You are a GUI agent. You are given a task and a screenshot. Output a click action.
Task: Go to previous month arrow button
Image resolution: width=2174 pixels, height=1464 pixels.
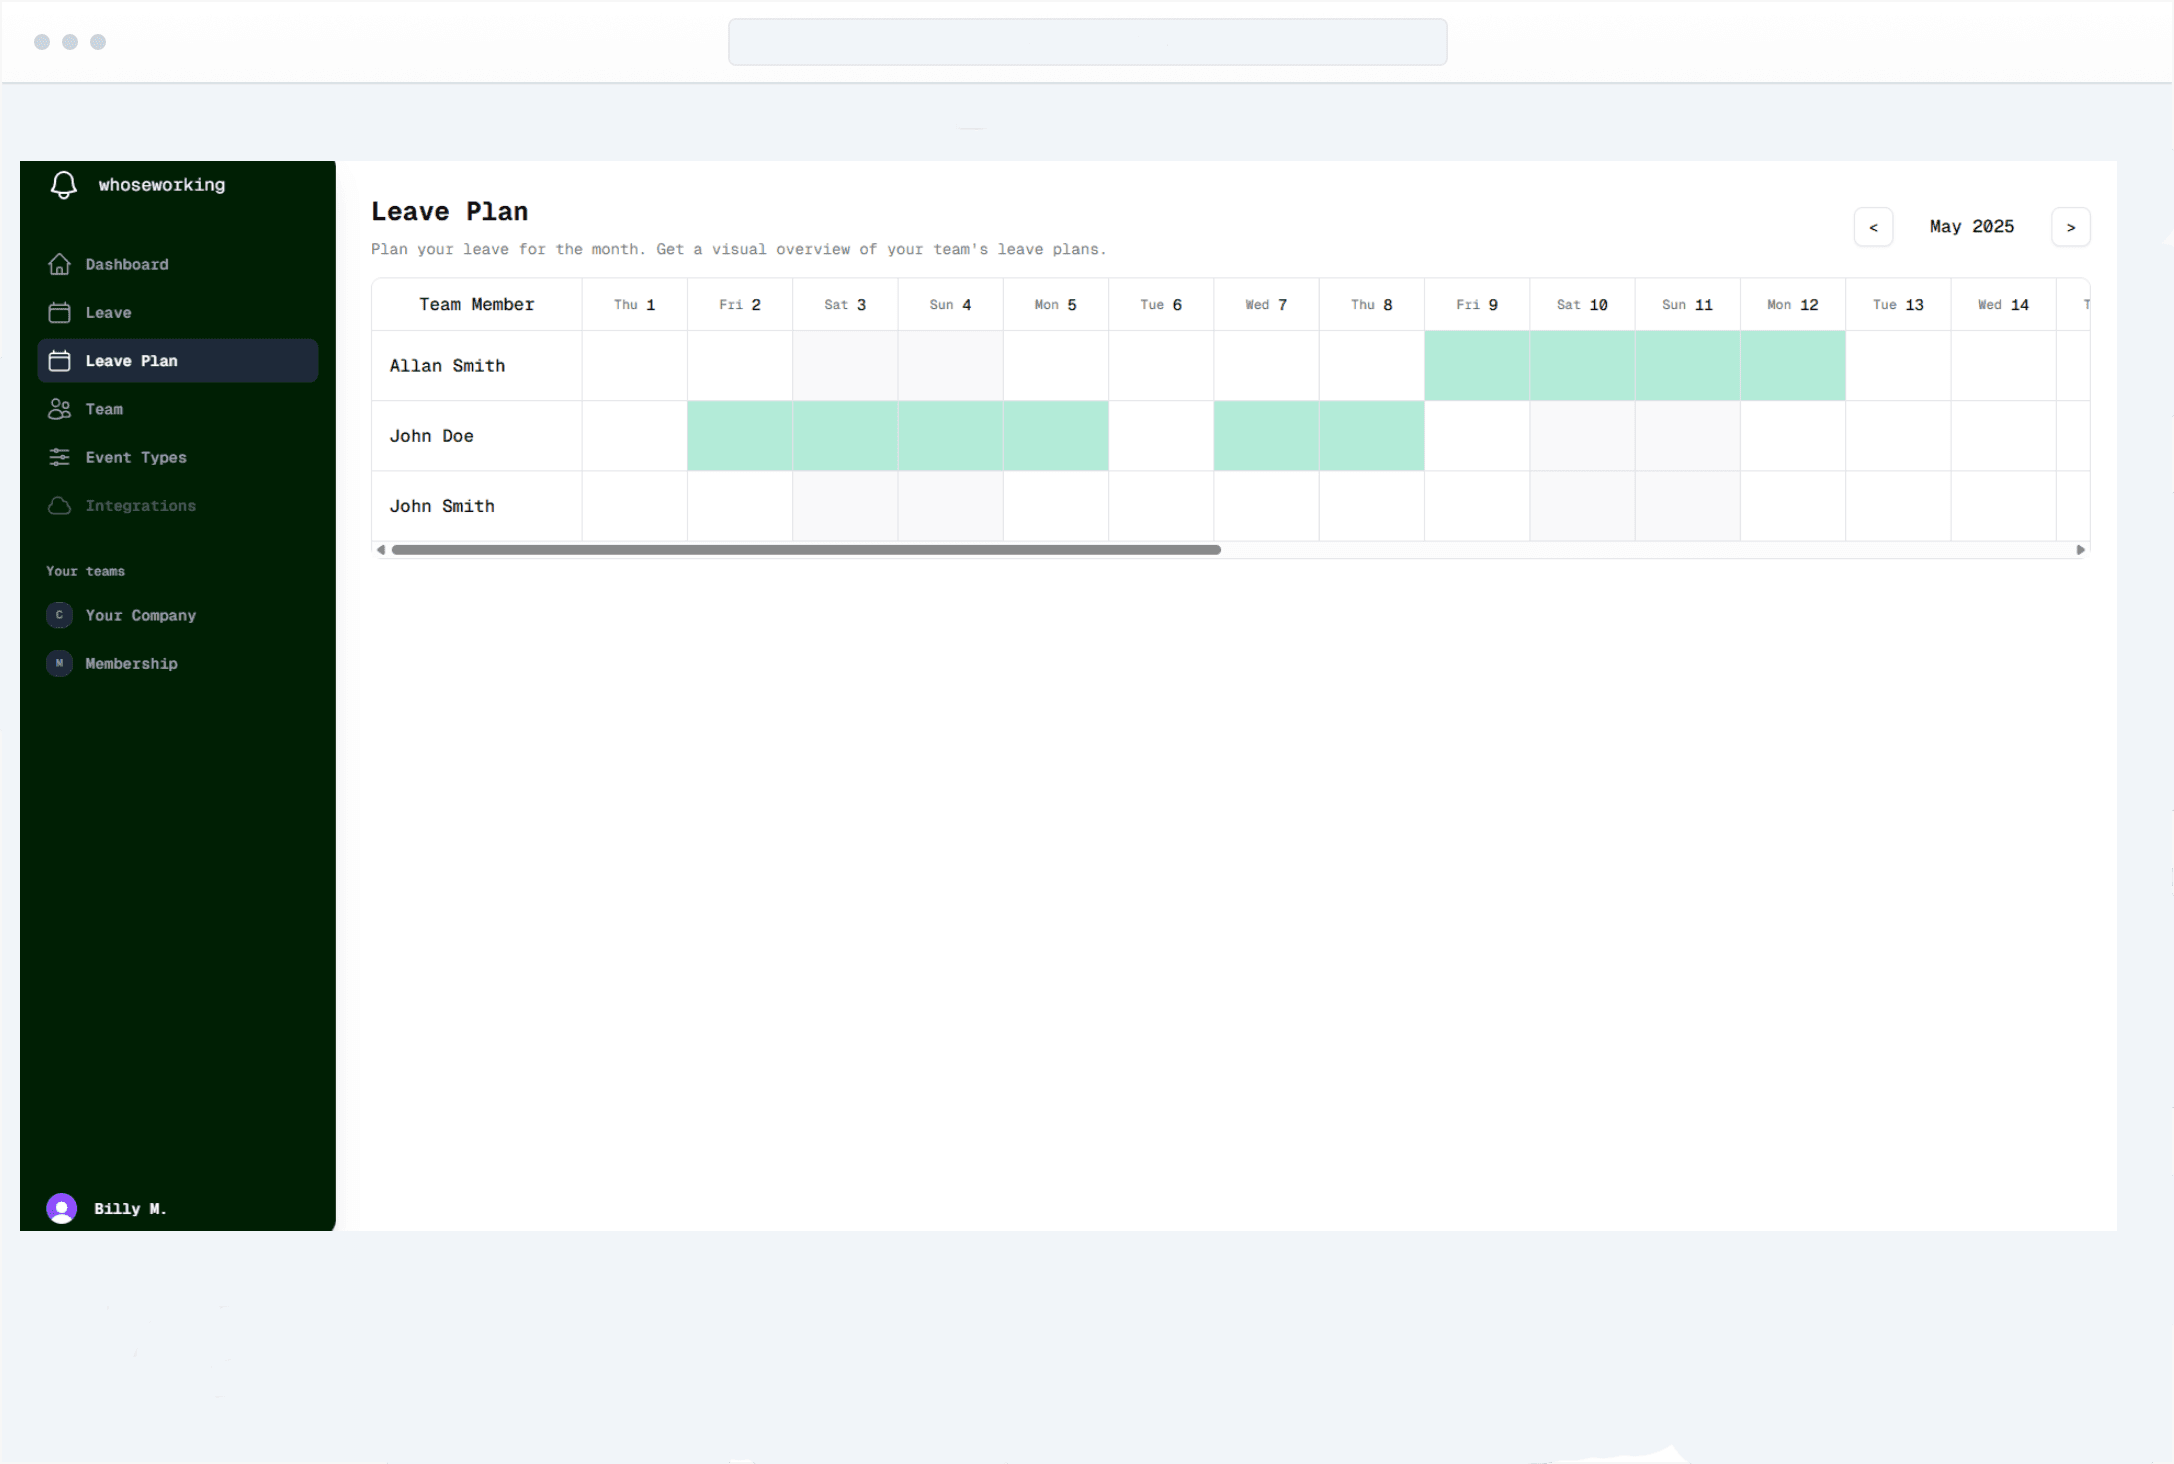click(1873, 227)
